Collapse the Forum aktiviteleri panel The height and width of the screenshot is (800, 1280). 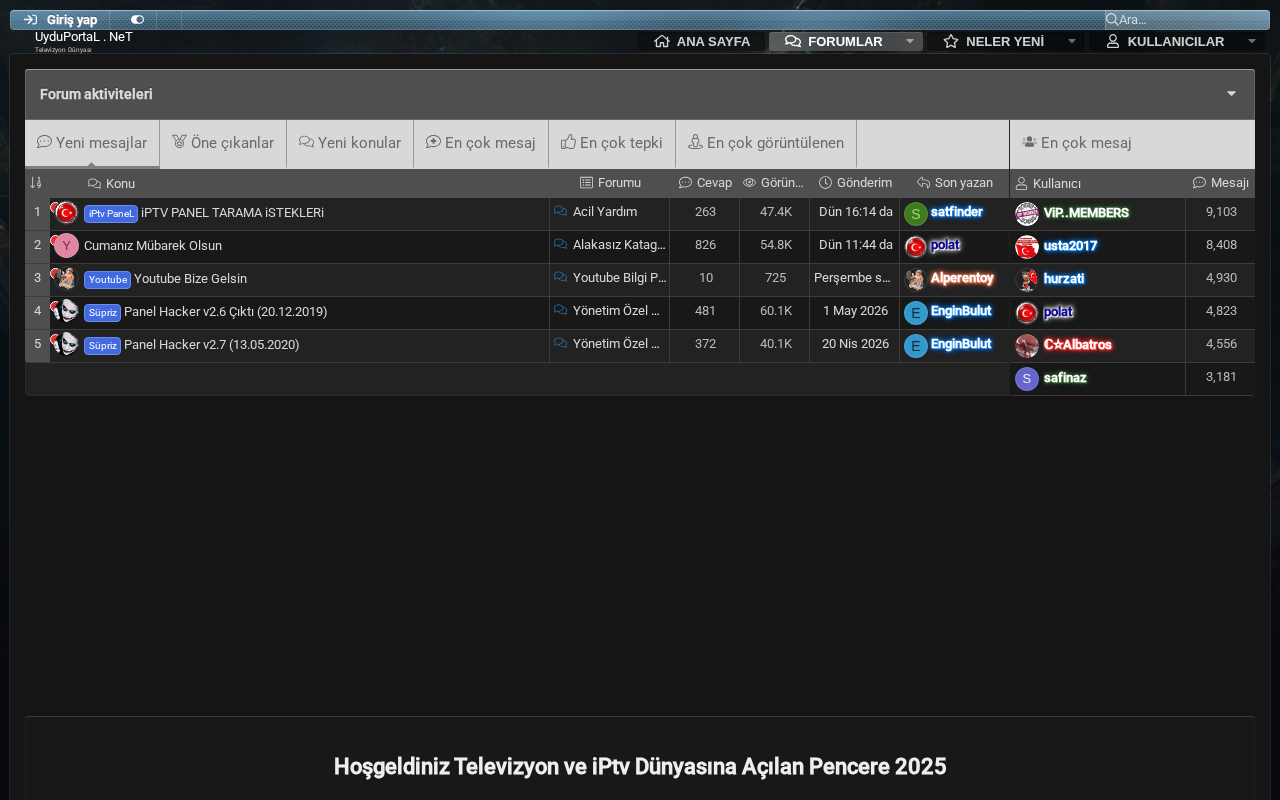click(x=1231, y=94)
